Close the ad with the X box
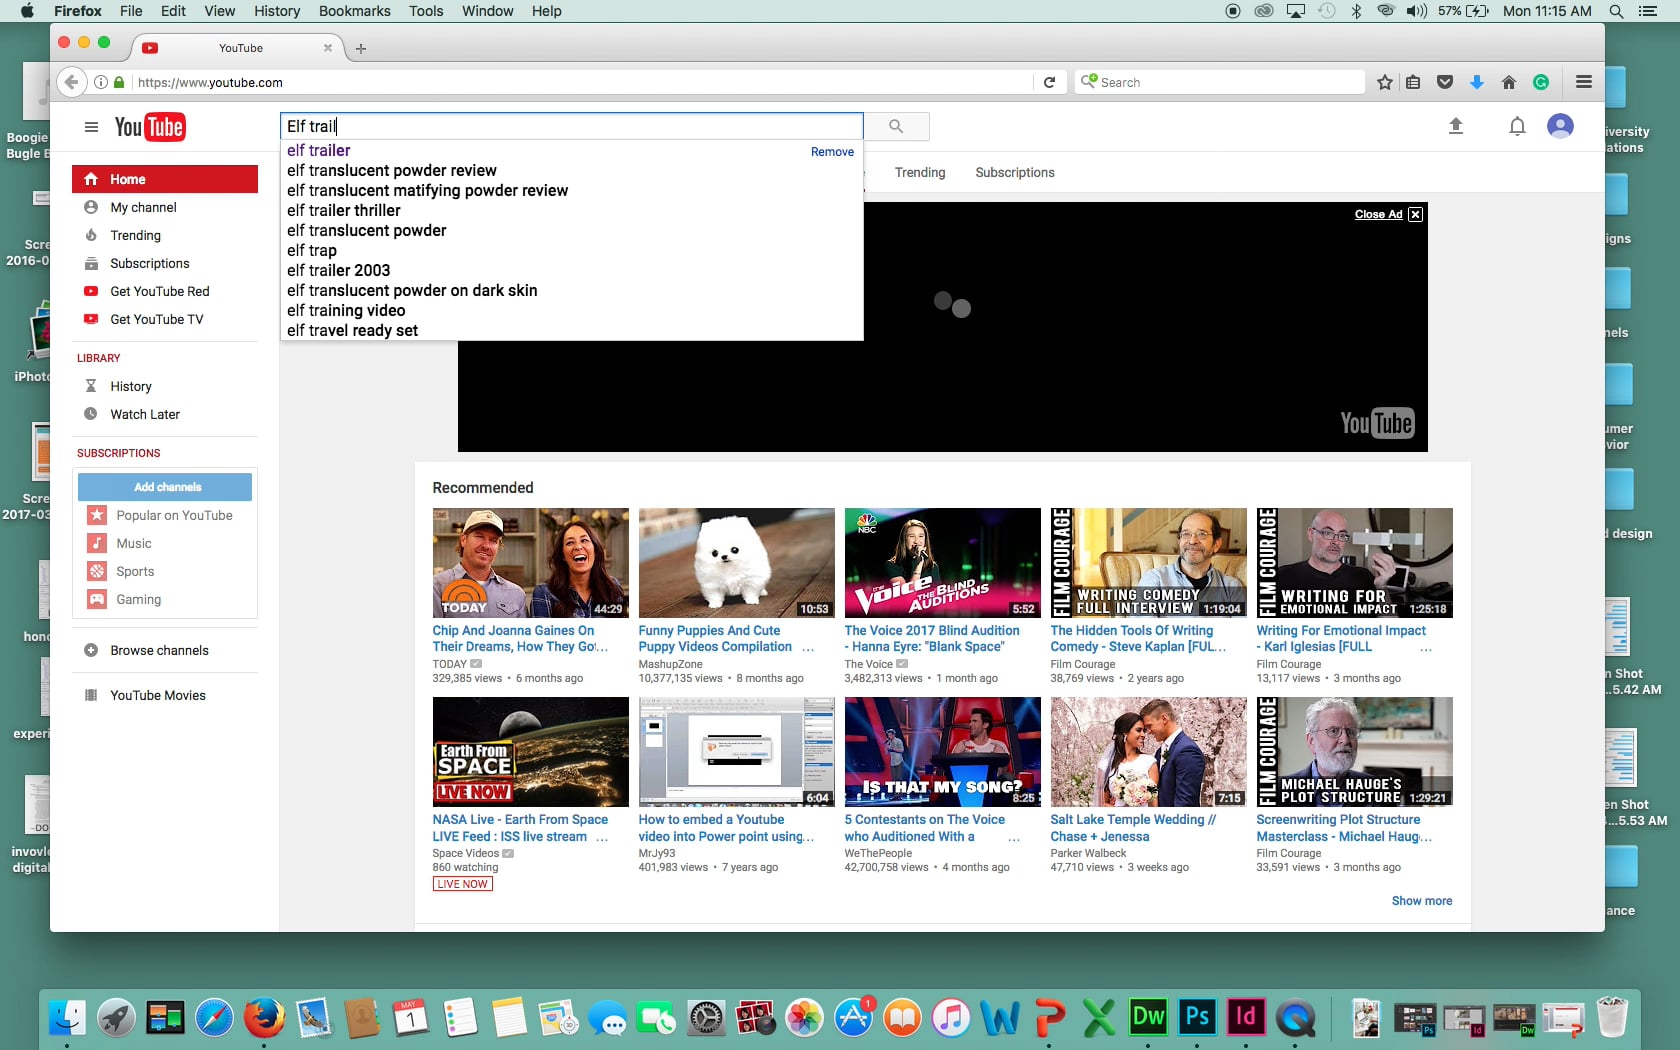 pyautogui.click(x=1415, y=214)
